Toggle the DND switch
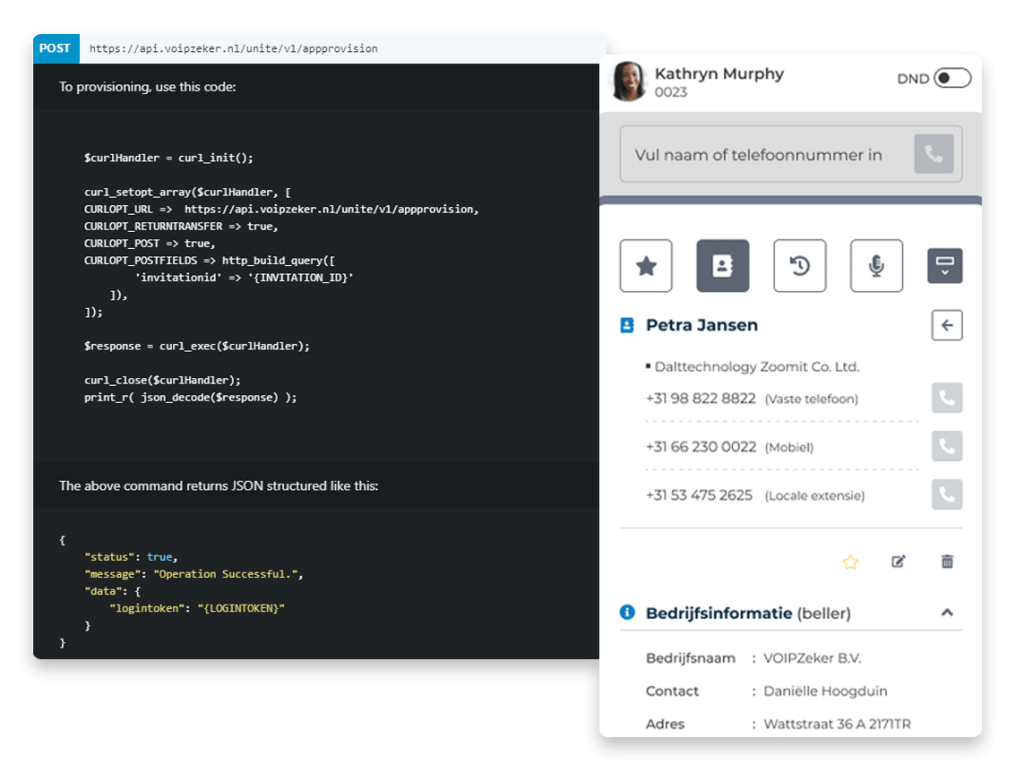The height and width of the screenshot is (764, 1024). (951, 79)
